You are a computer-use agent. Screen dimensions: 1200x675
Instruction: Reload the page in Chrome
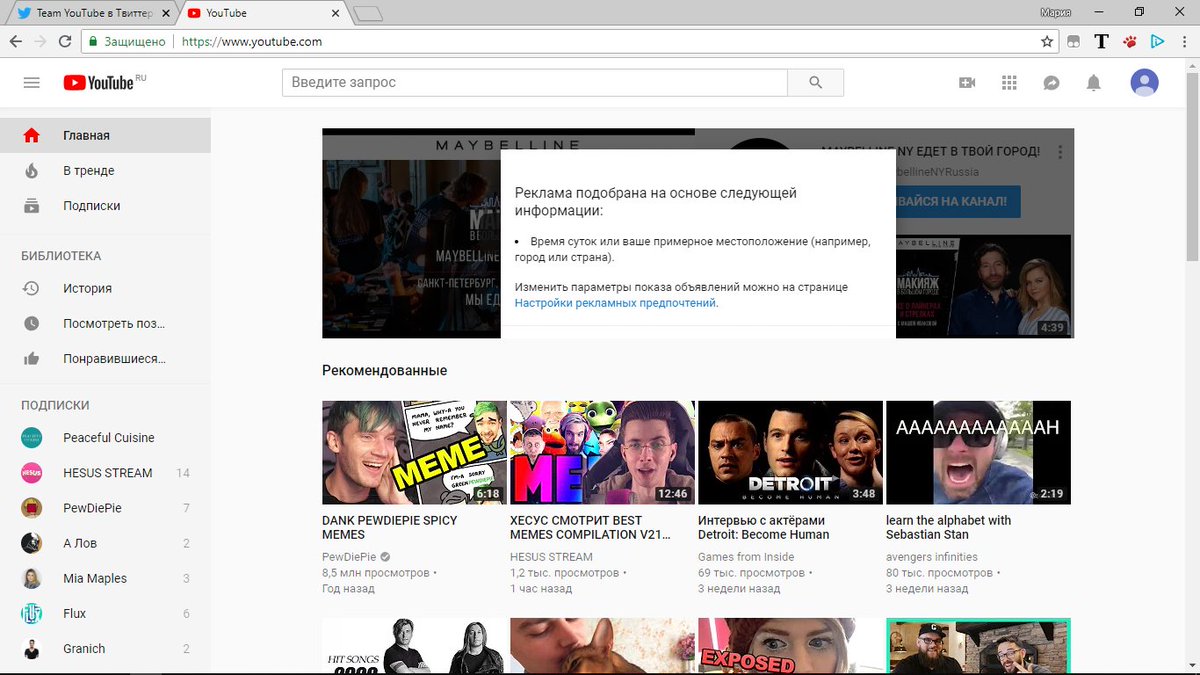point(65,42)
